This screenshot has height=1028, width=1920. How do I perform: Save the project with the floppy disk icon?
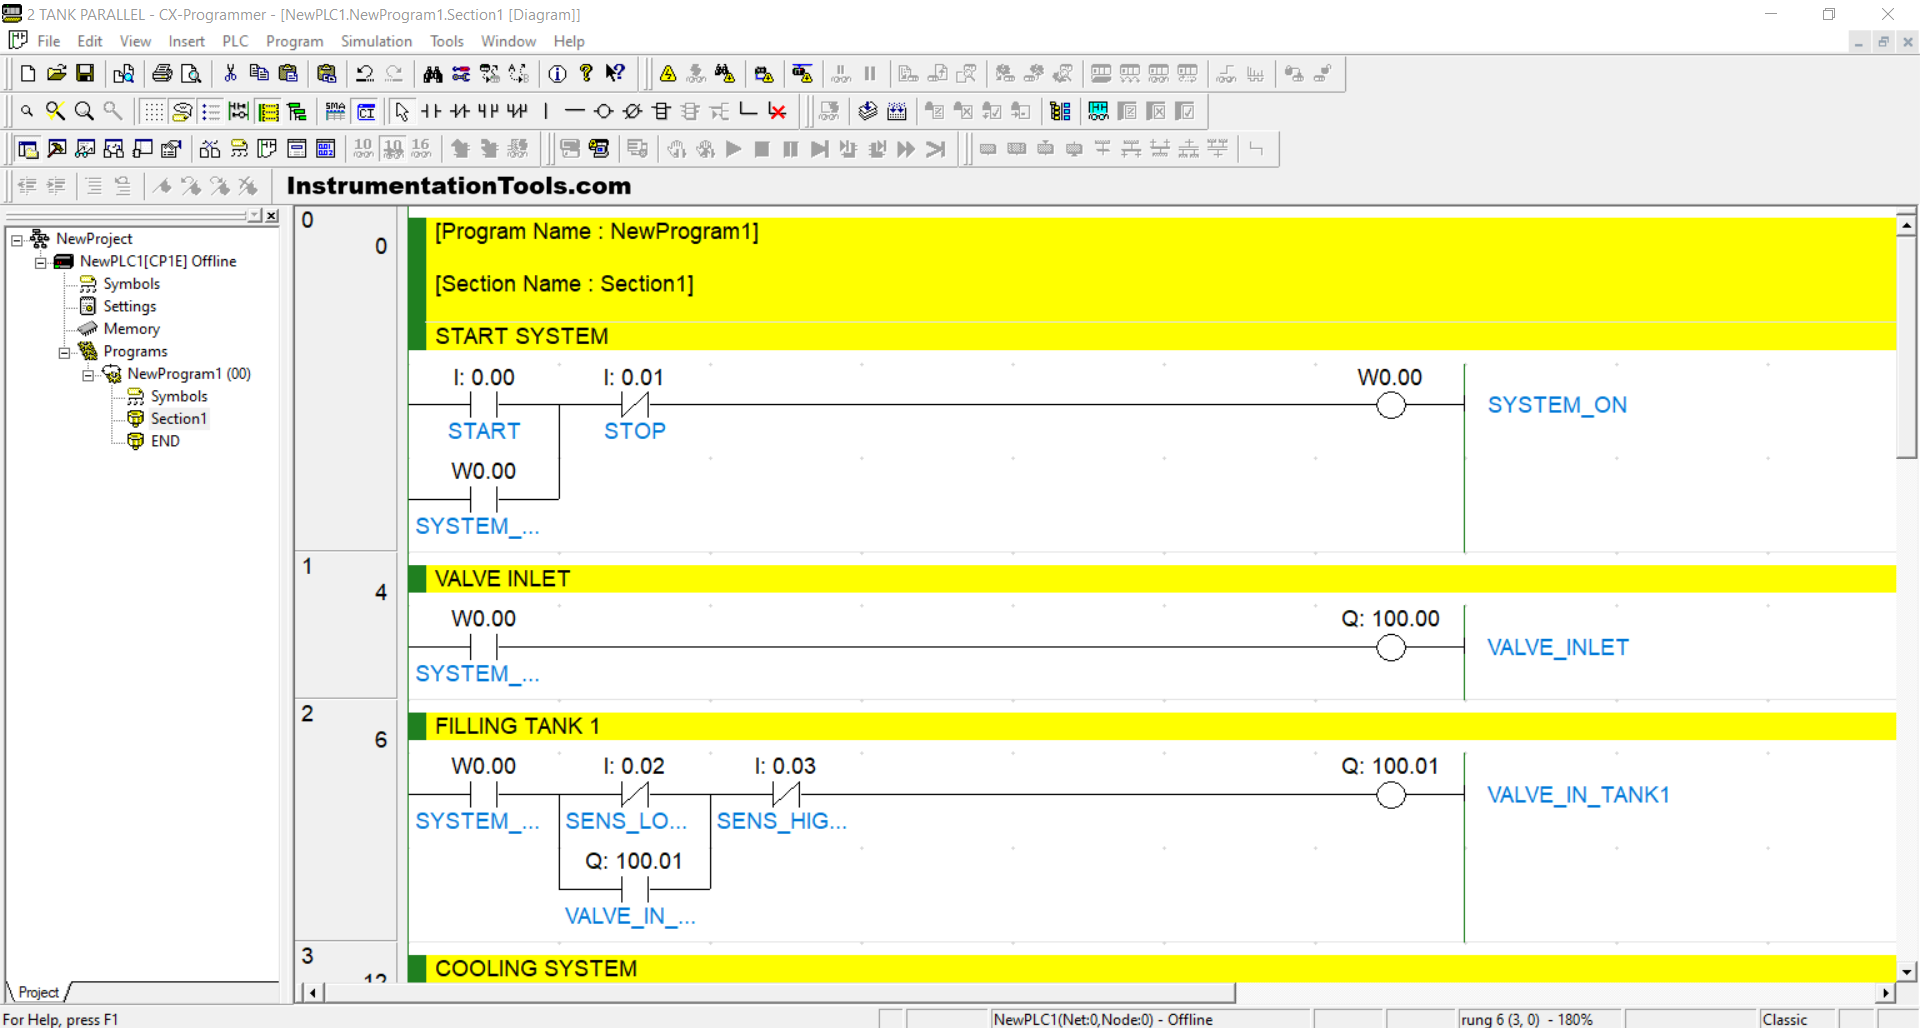[86, 73]
